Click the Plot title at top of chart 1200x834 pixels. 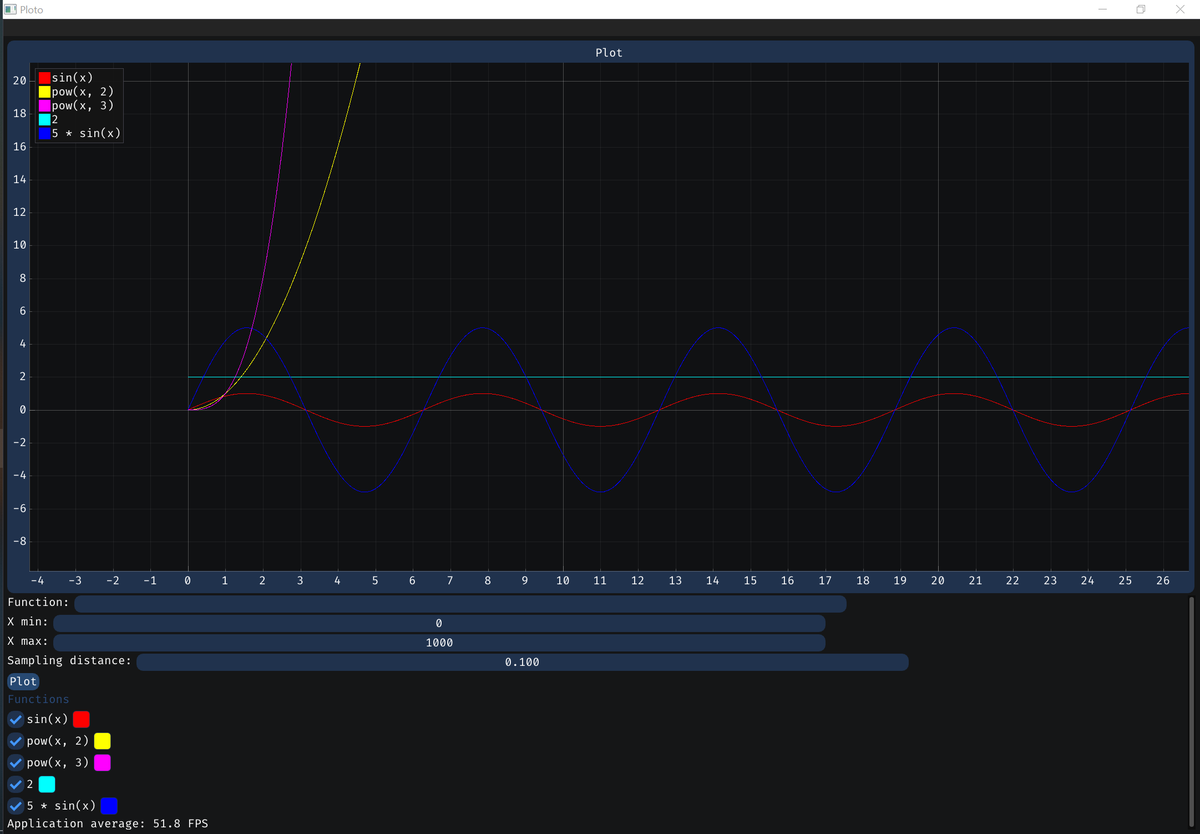tap(608, 52)
